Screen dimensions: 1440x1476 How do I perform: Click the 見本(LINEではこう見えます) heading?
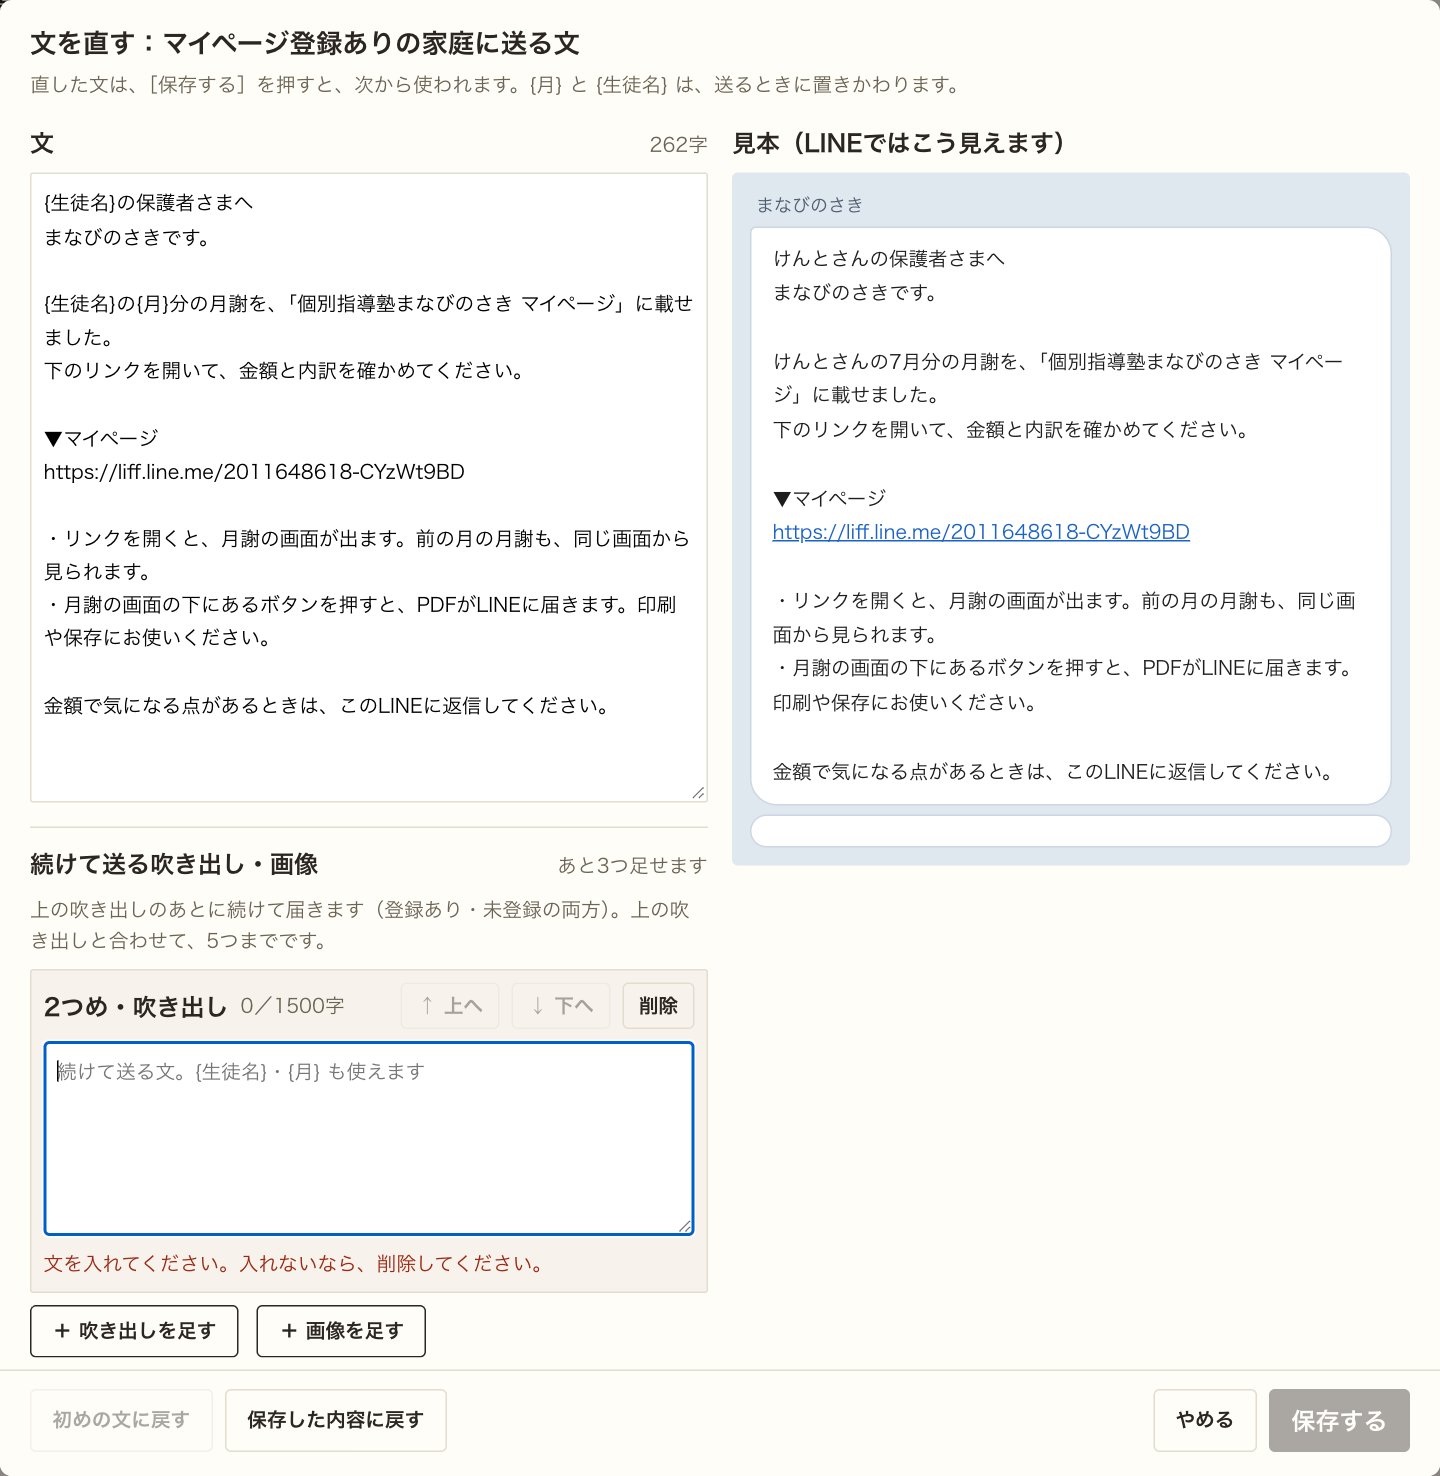[898, 143]
